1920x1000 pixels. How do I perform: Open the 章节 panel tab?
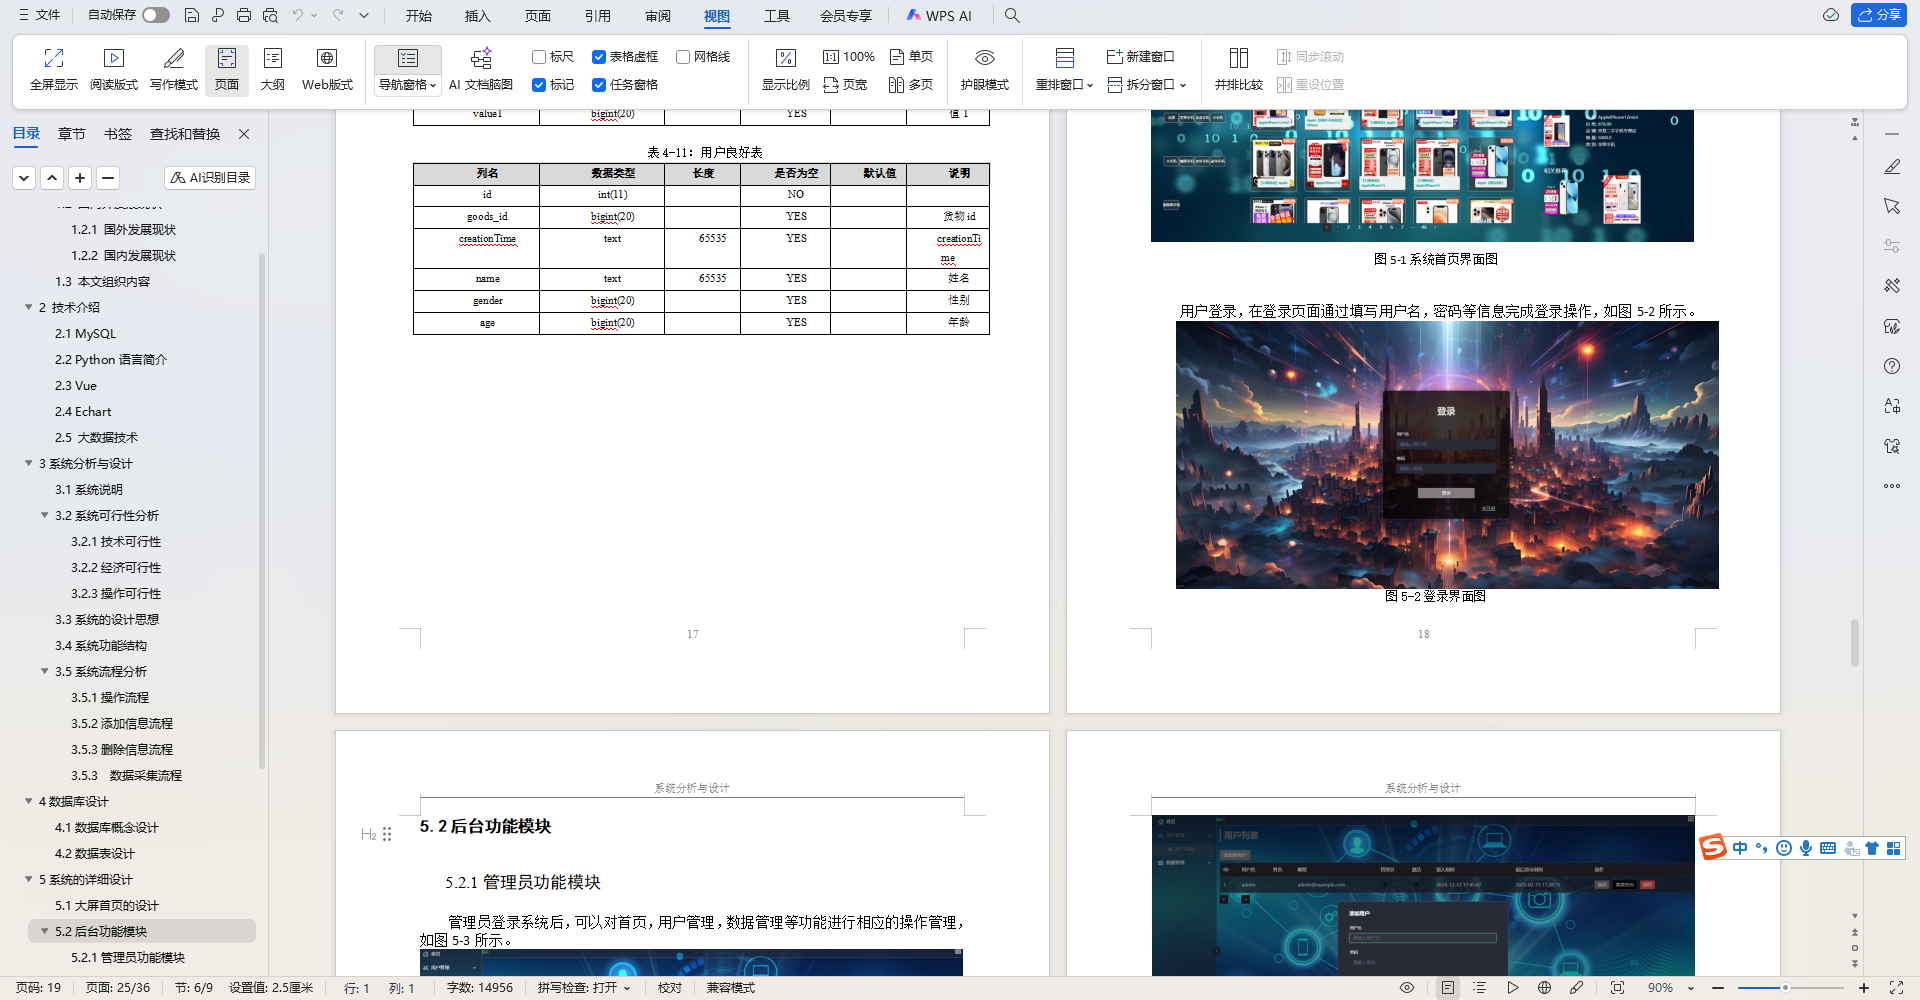(x=71, y=133)
